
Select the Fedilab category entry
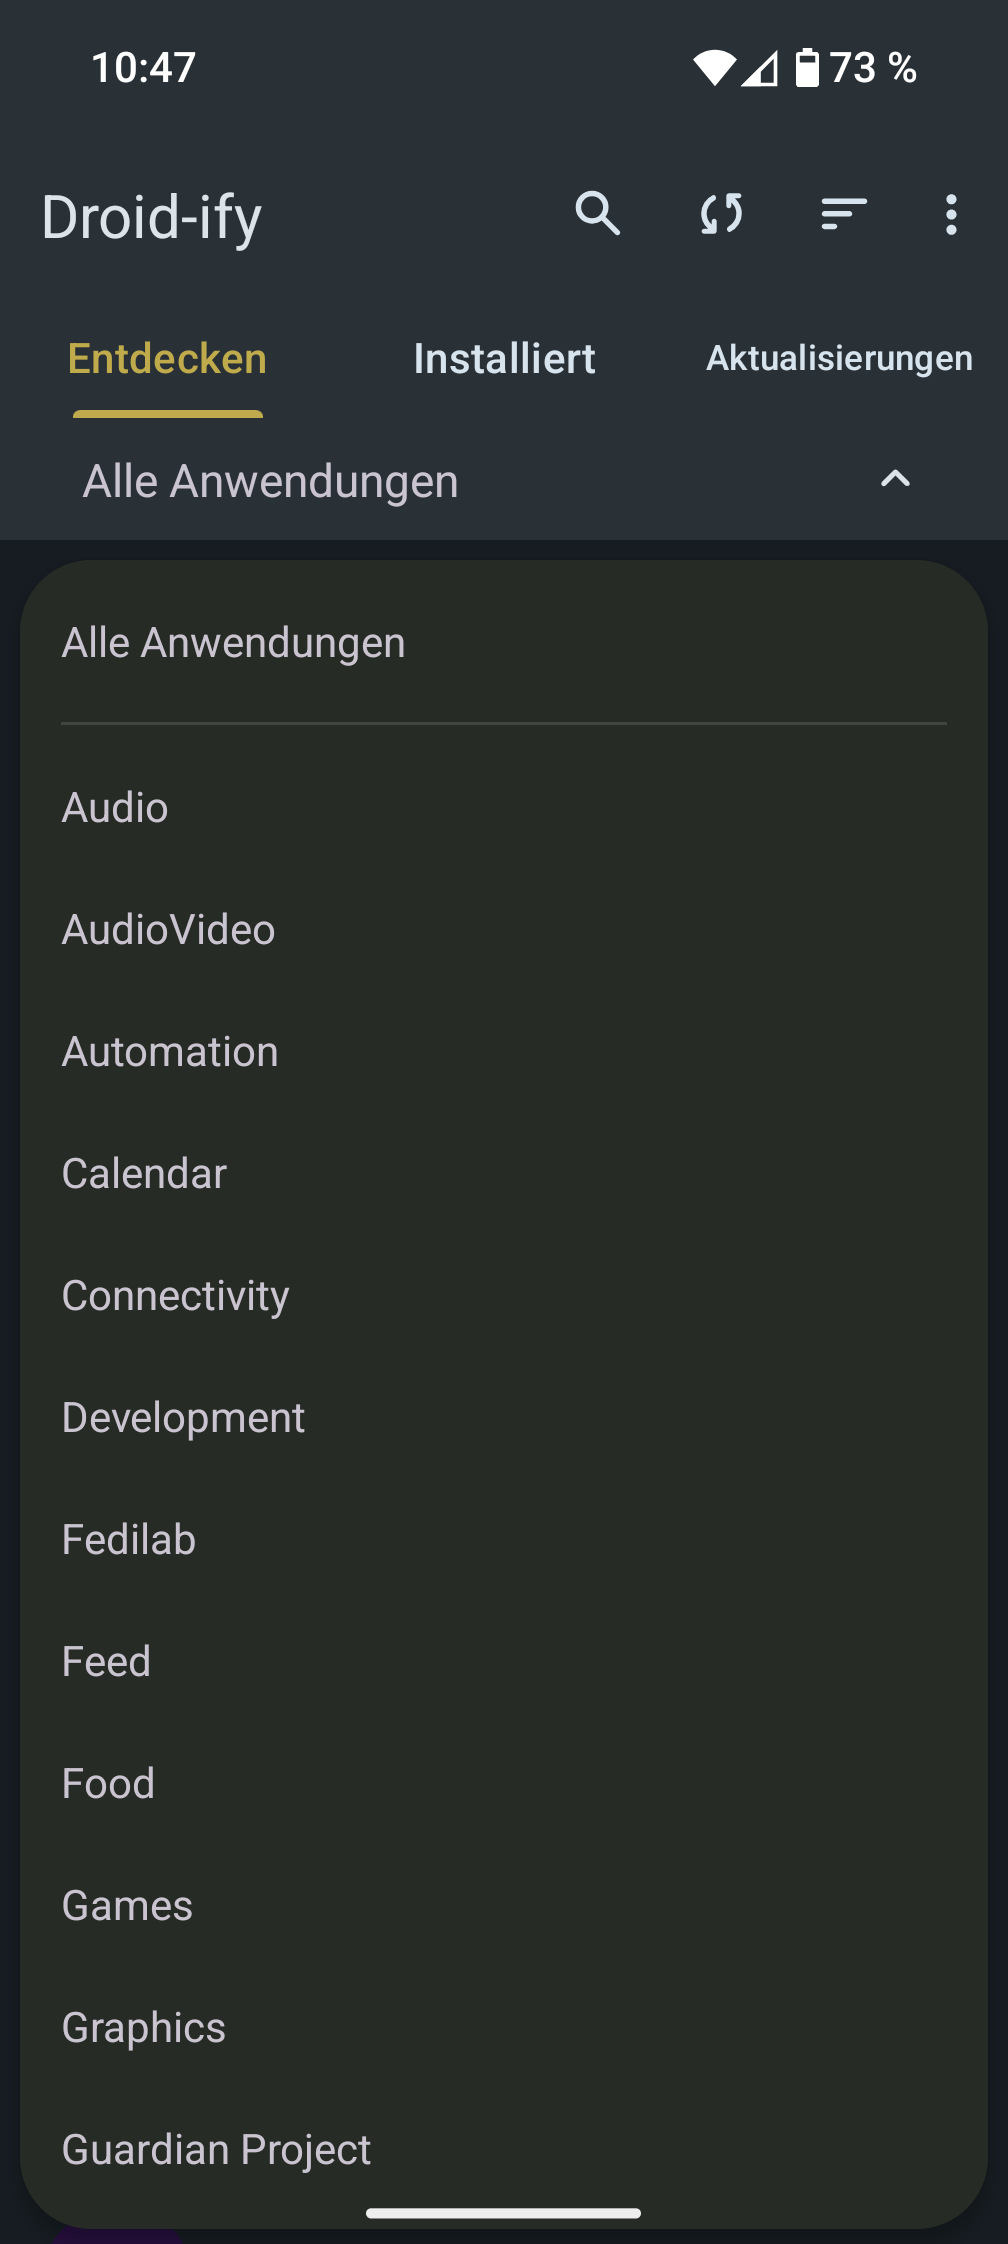128,1539
